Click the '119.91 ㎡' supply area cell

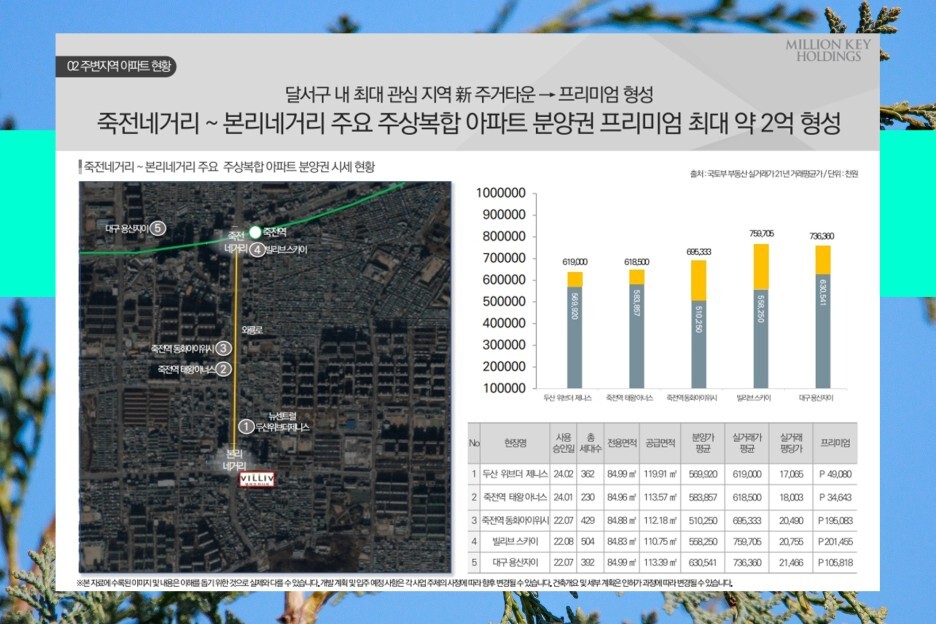coord(660,474)
